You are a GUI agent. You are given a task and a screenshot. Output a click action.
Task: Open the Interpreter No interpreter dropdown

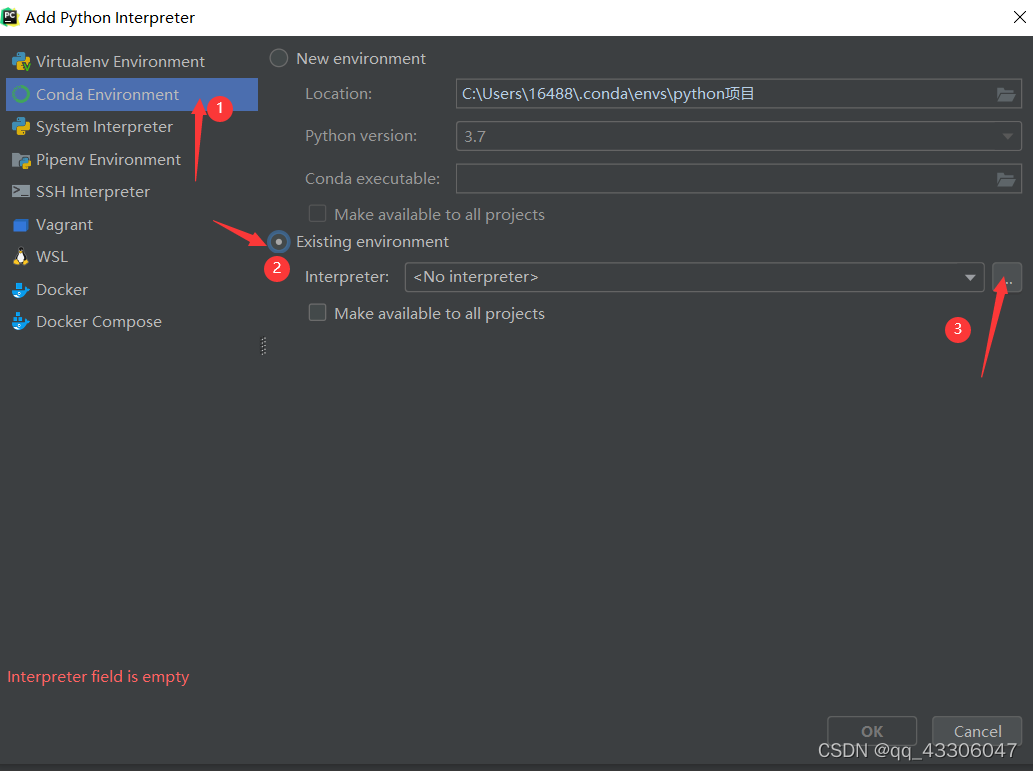click(694, 277)
